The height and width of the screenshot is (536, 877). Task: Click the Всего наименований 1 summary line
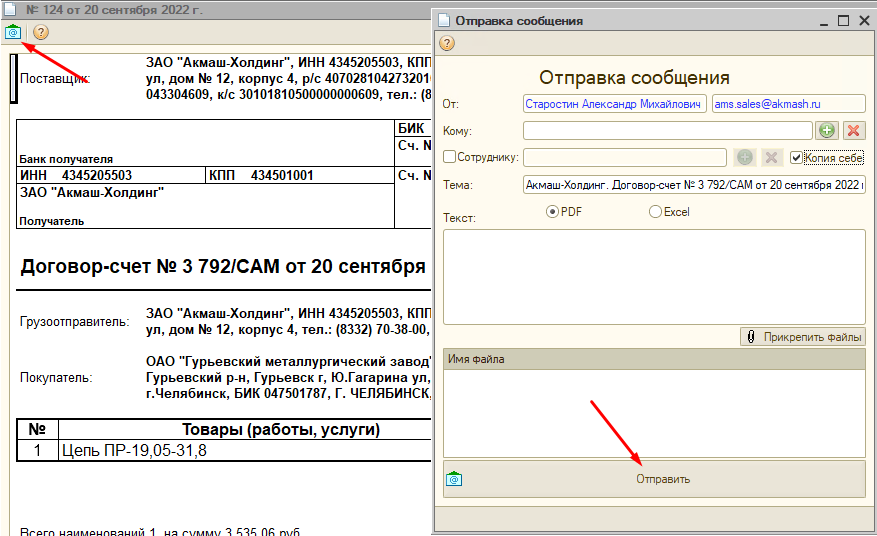tap(159, 531)
